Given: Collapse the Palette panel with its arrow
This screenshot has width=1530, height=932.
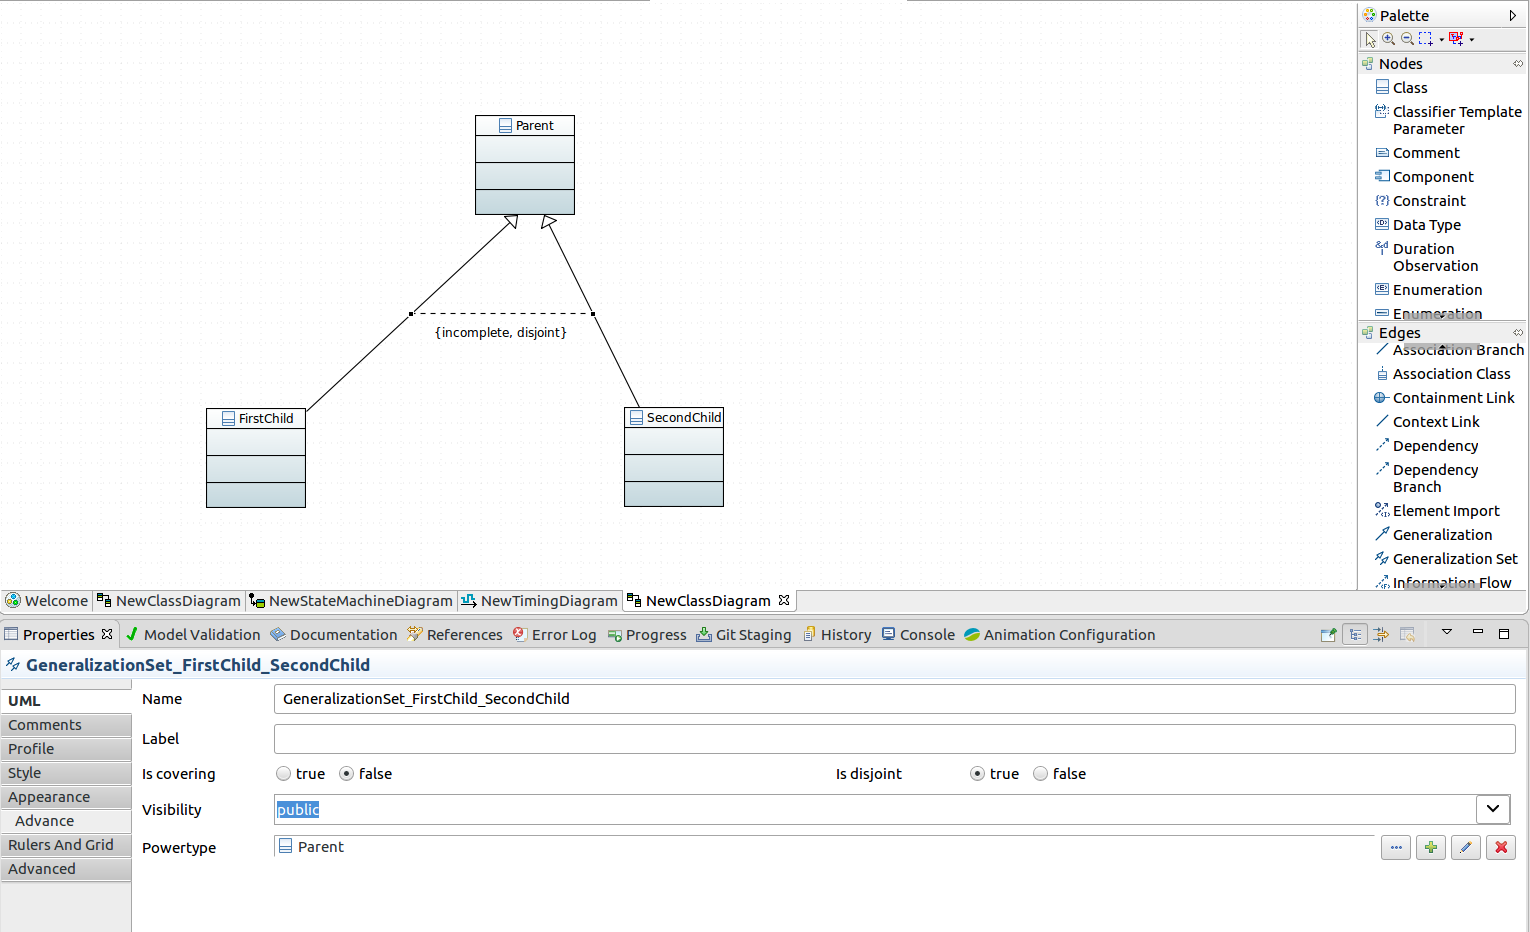Looking at the screenshot, I should click(1512, 16).
